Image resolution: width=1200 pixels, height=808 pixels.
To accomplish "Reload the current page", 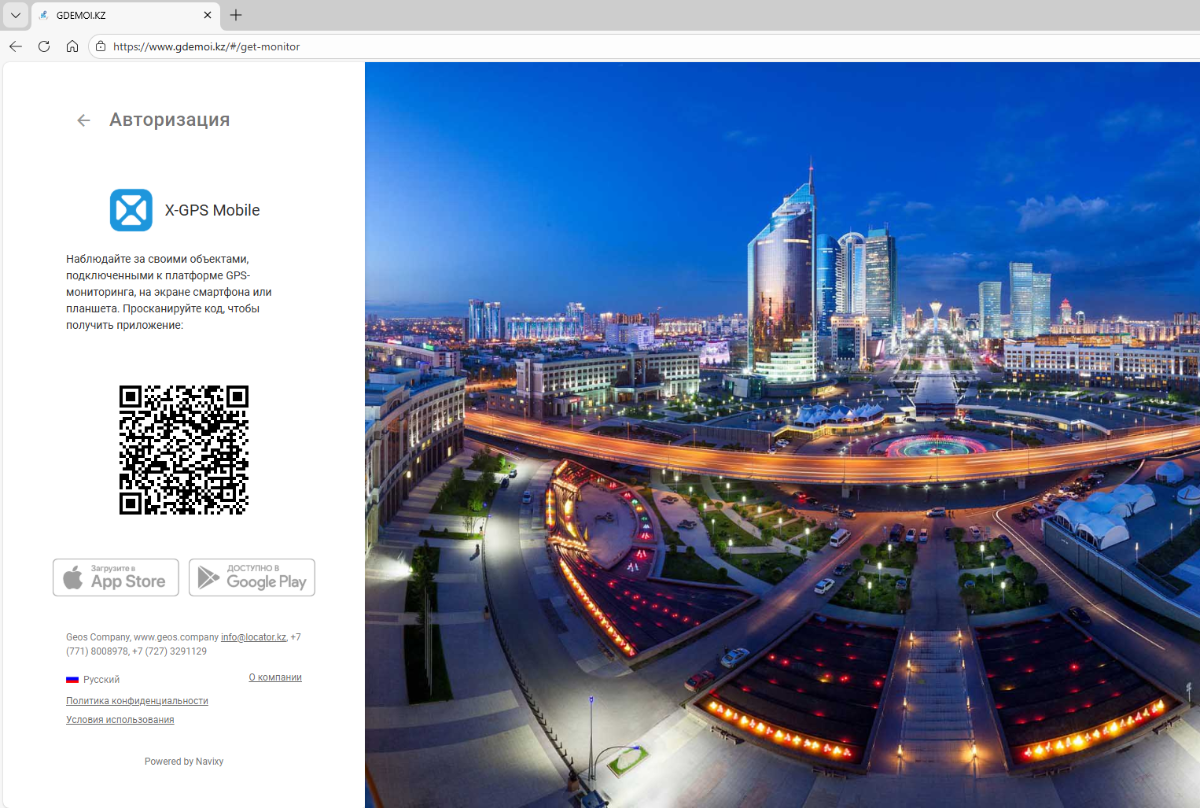I will (x=44, y=46).
